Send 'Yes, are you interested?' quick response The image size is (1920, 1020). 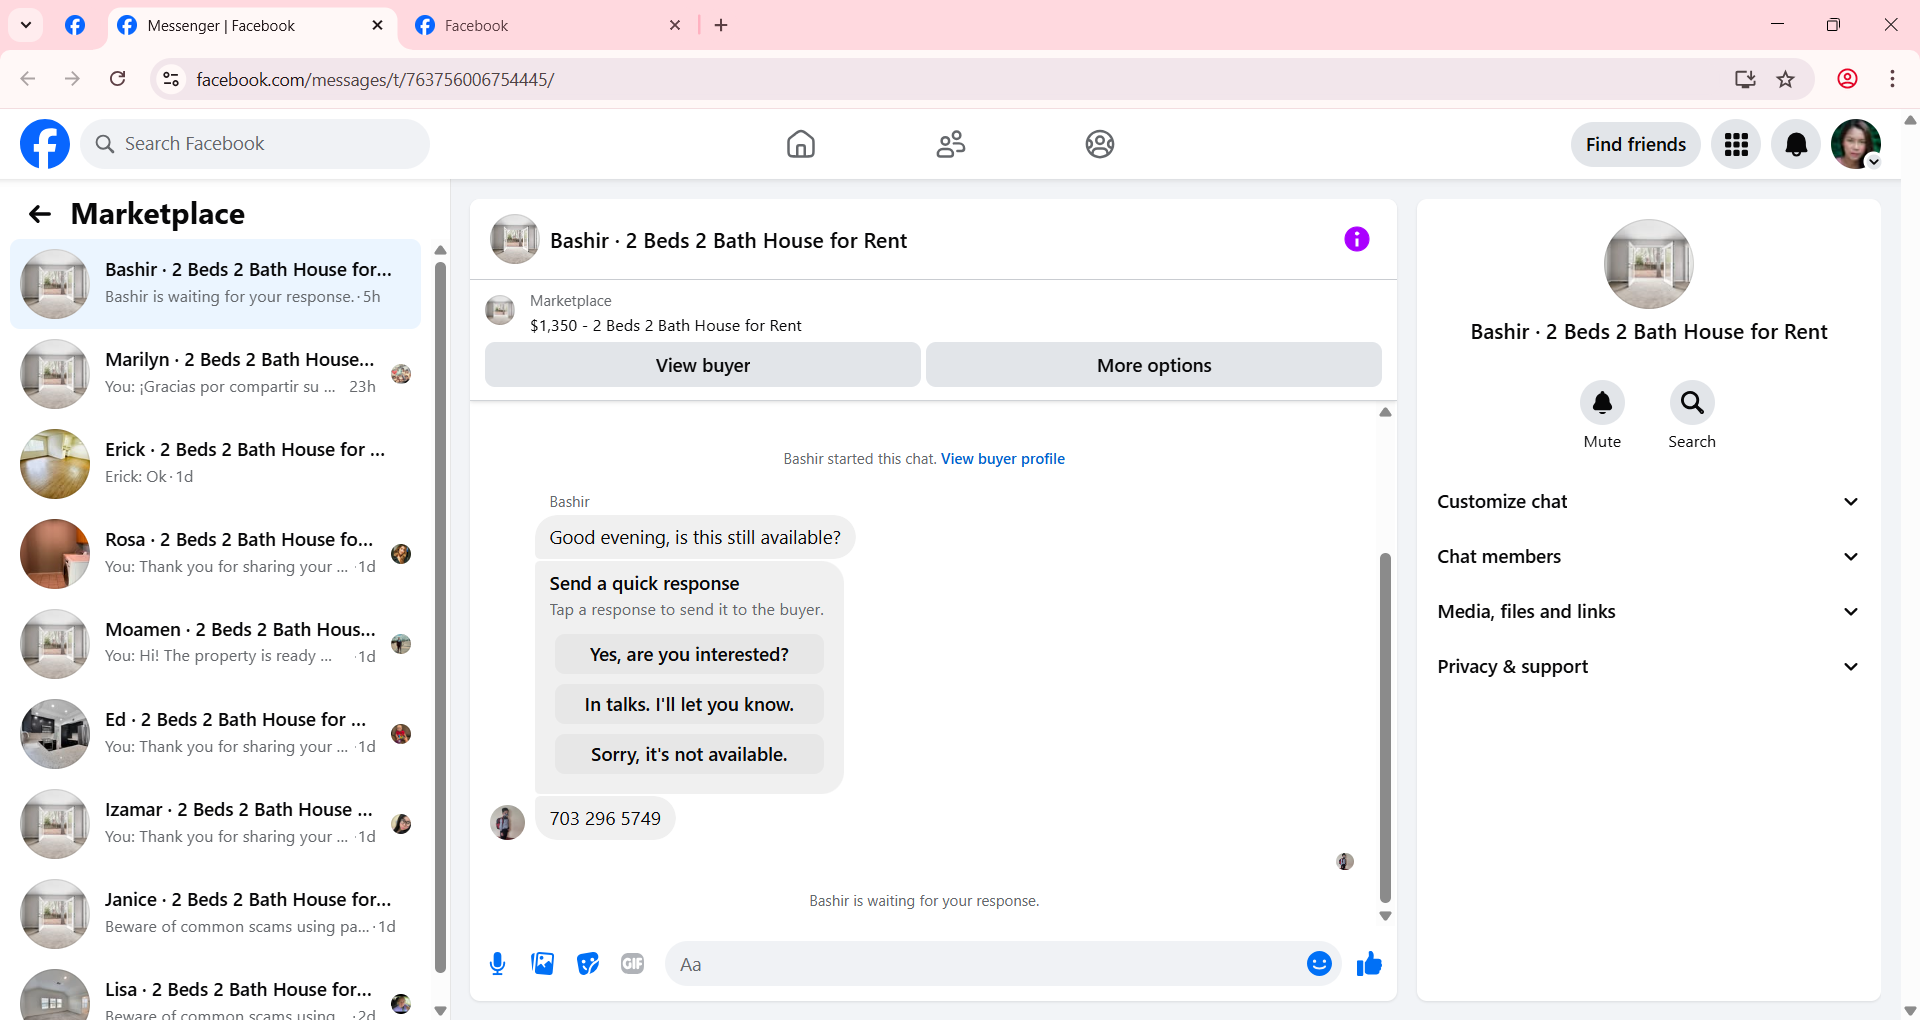tap(689, 654)
